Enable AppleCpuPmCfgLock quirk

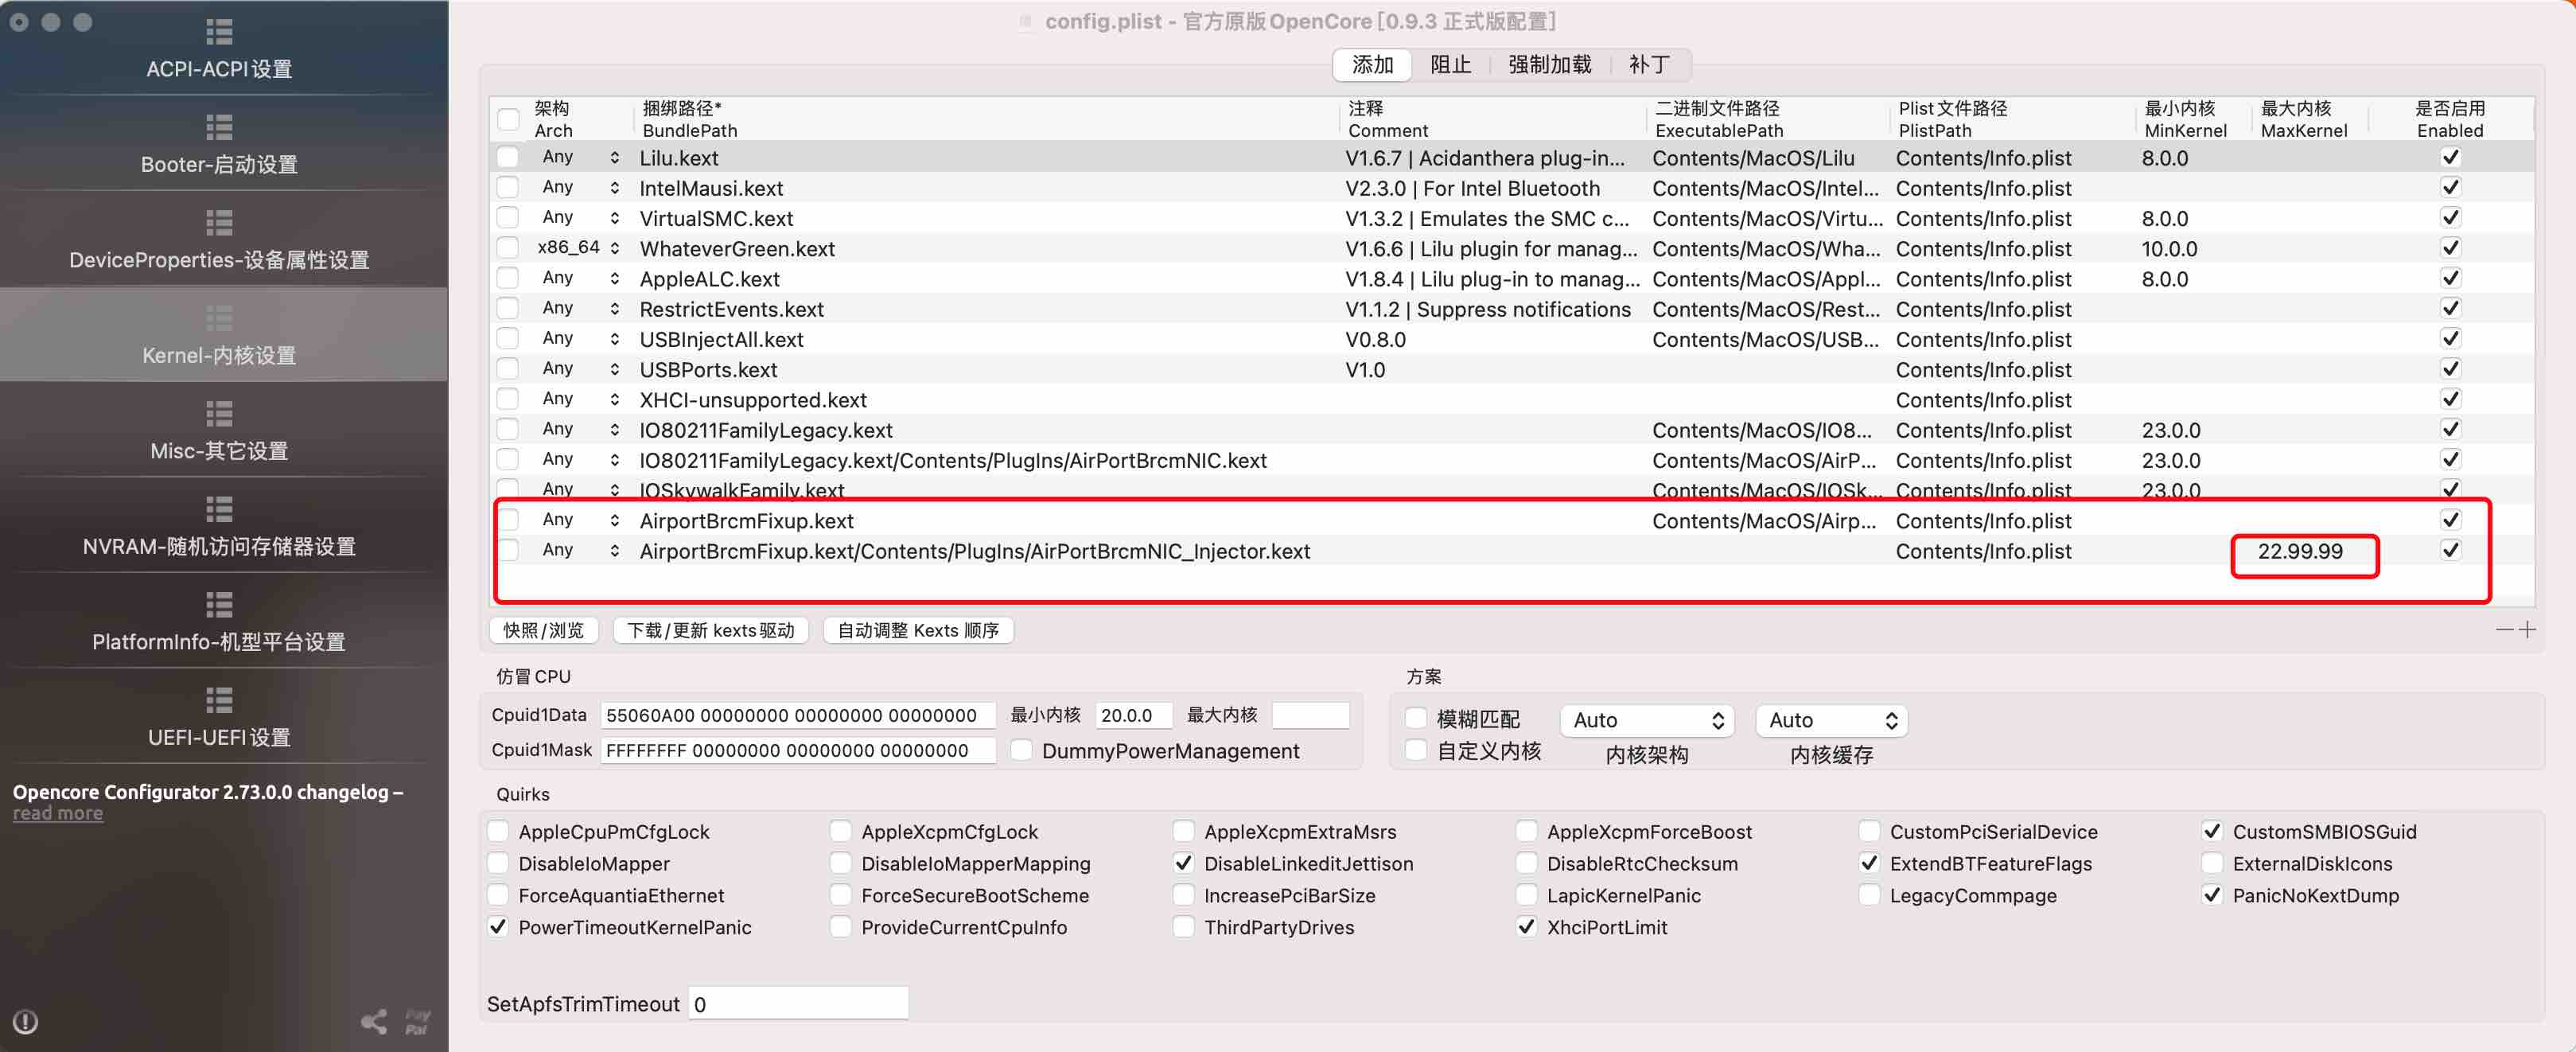coord(498,831)
